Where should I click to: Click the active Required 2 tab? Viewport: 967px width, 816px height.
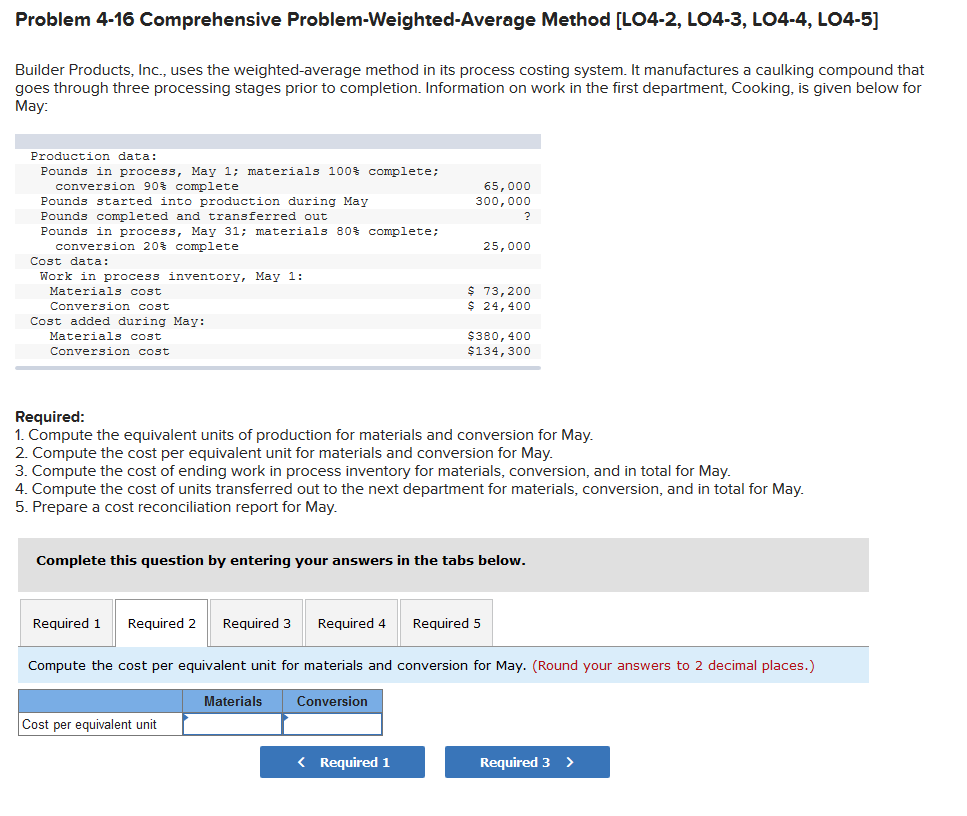(161, 622)
